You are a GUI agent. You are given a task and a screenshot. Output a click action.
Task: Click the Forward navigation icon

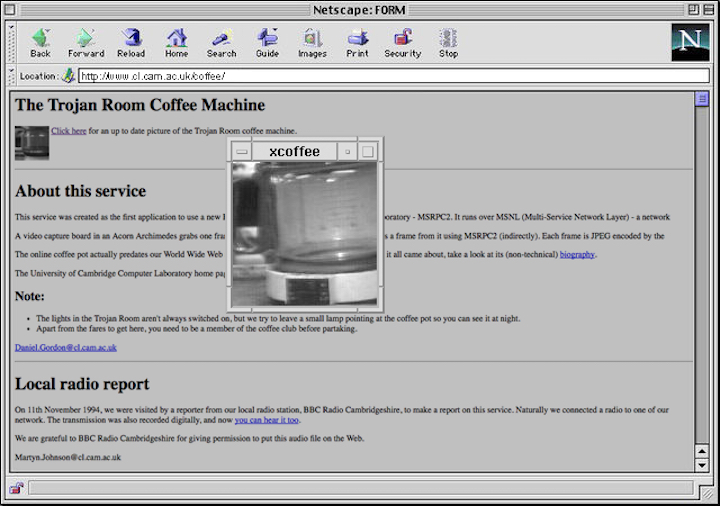(86, 41)
